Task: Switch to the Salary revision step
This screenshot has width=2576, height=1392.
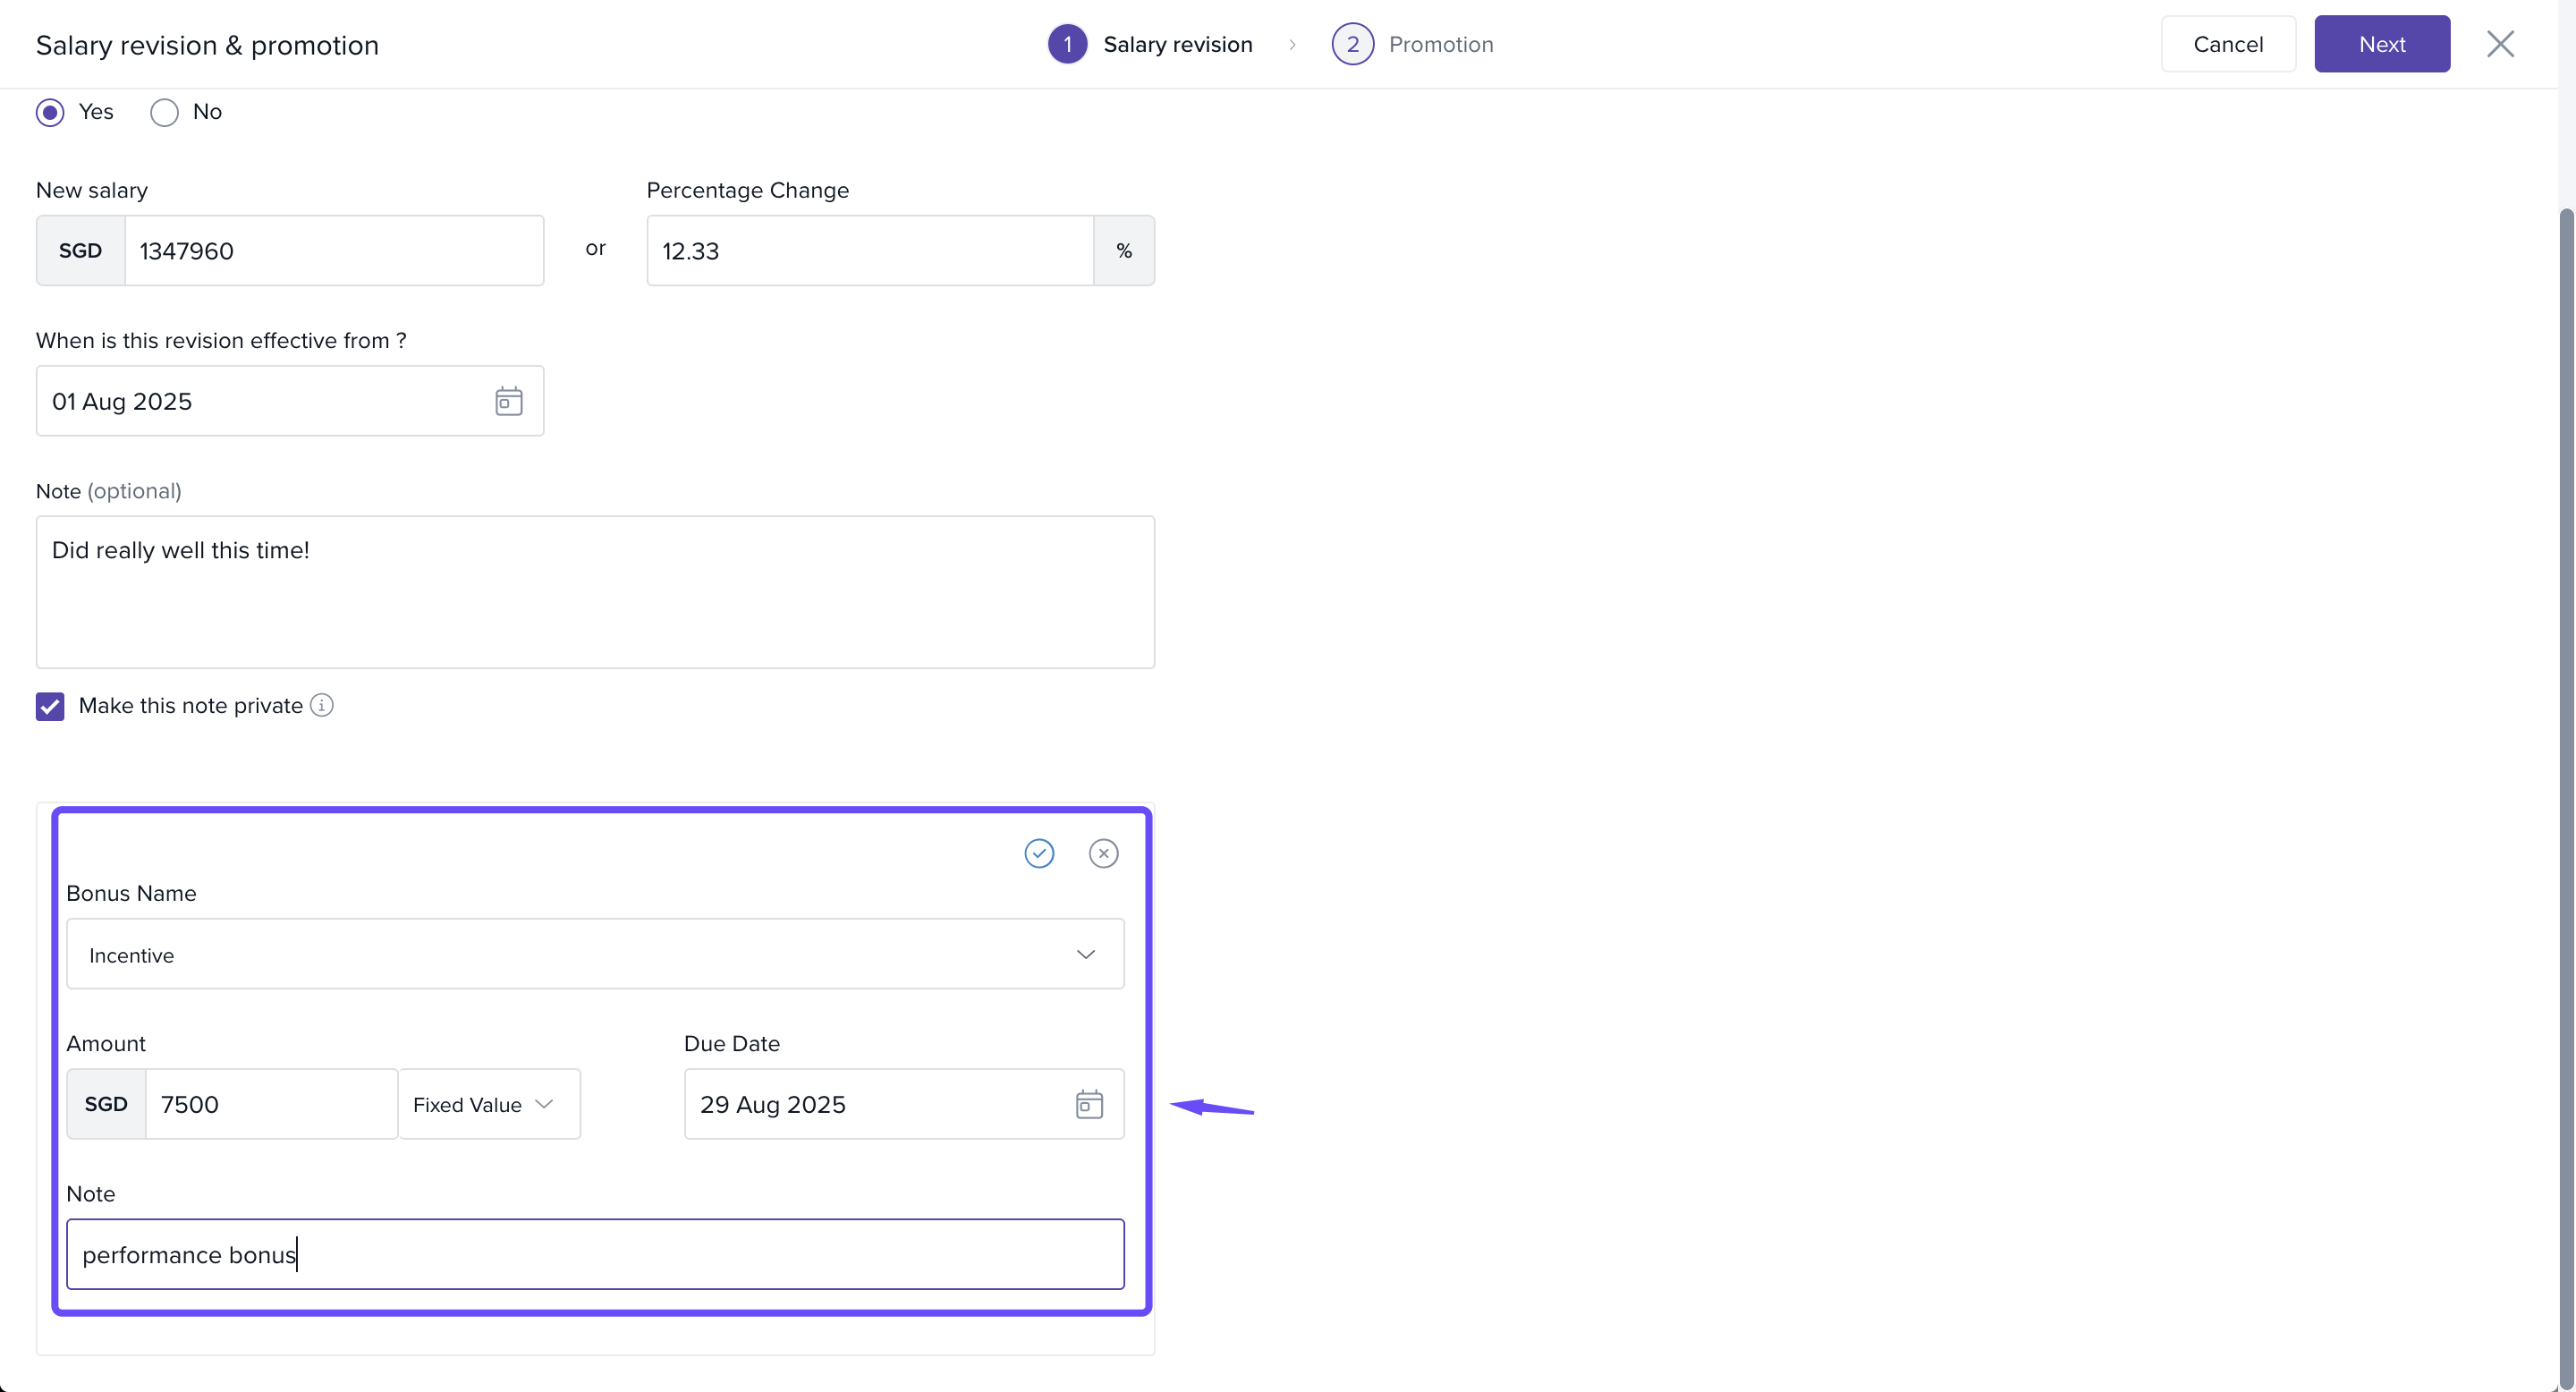Action: (1177, 44)
